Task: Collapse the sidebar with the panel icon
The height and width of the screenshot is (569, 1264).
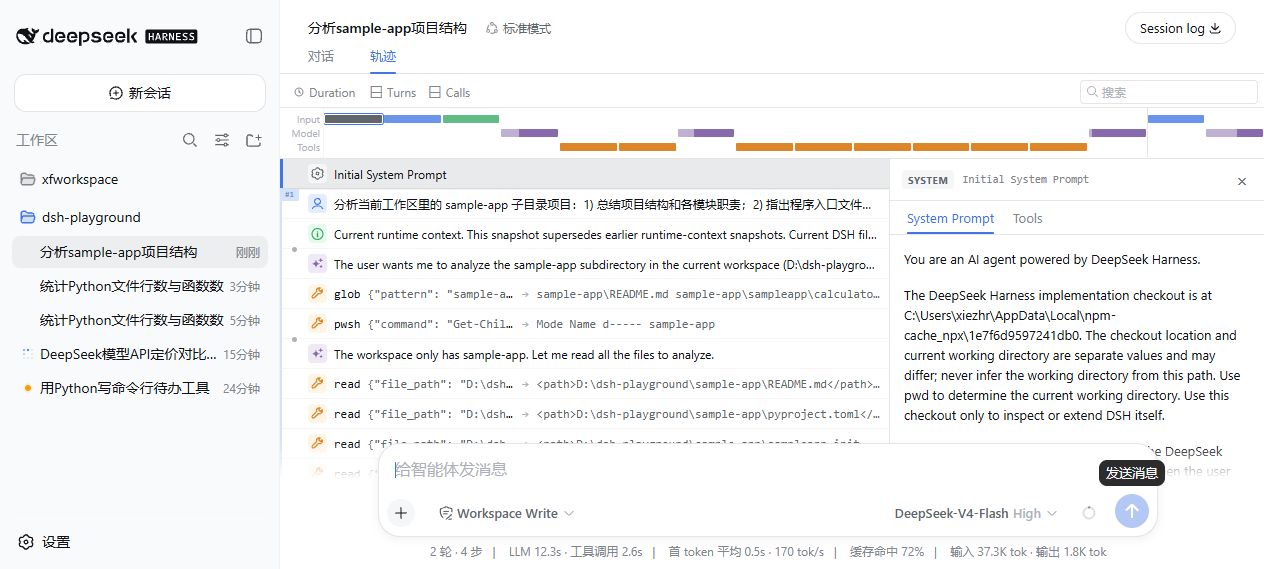Action: tap(254, 36)
